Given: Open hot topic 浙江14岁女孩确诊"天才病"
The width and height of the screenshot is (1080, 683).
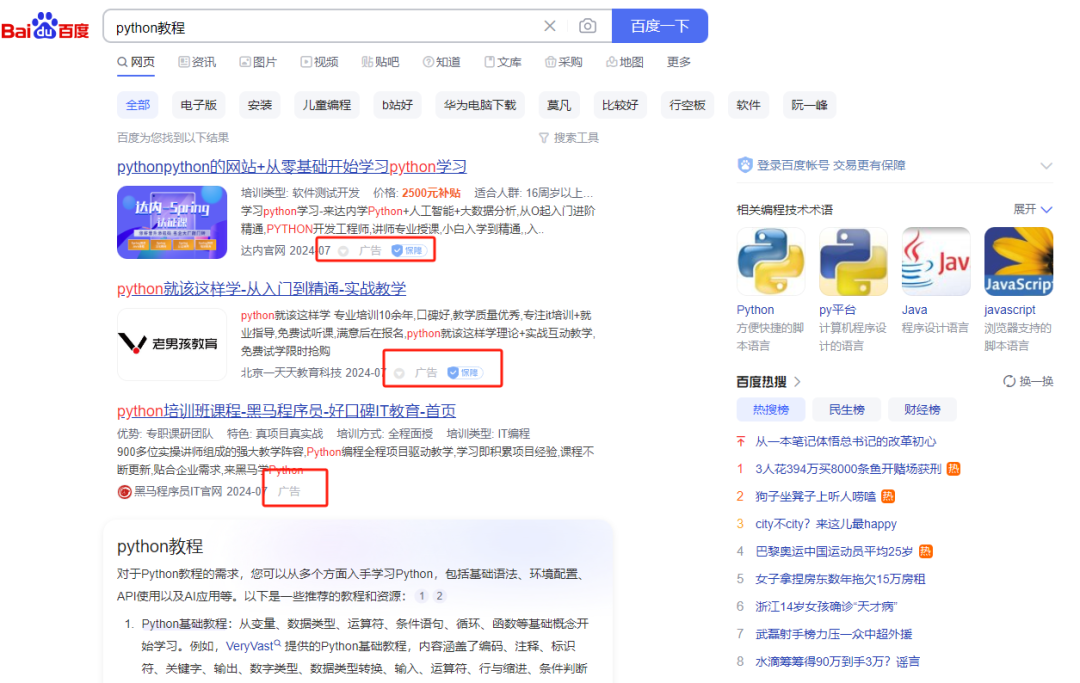Looking at the screenshot, I should coord(826,607).
